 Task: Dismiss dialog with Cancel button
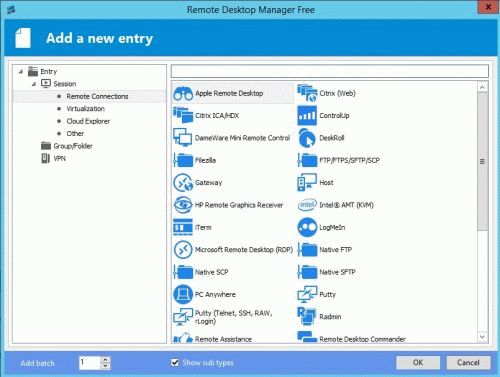pos(468,363)
